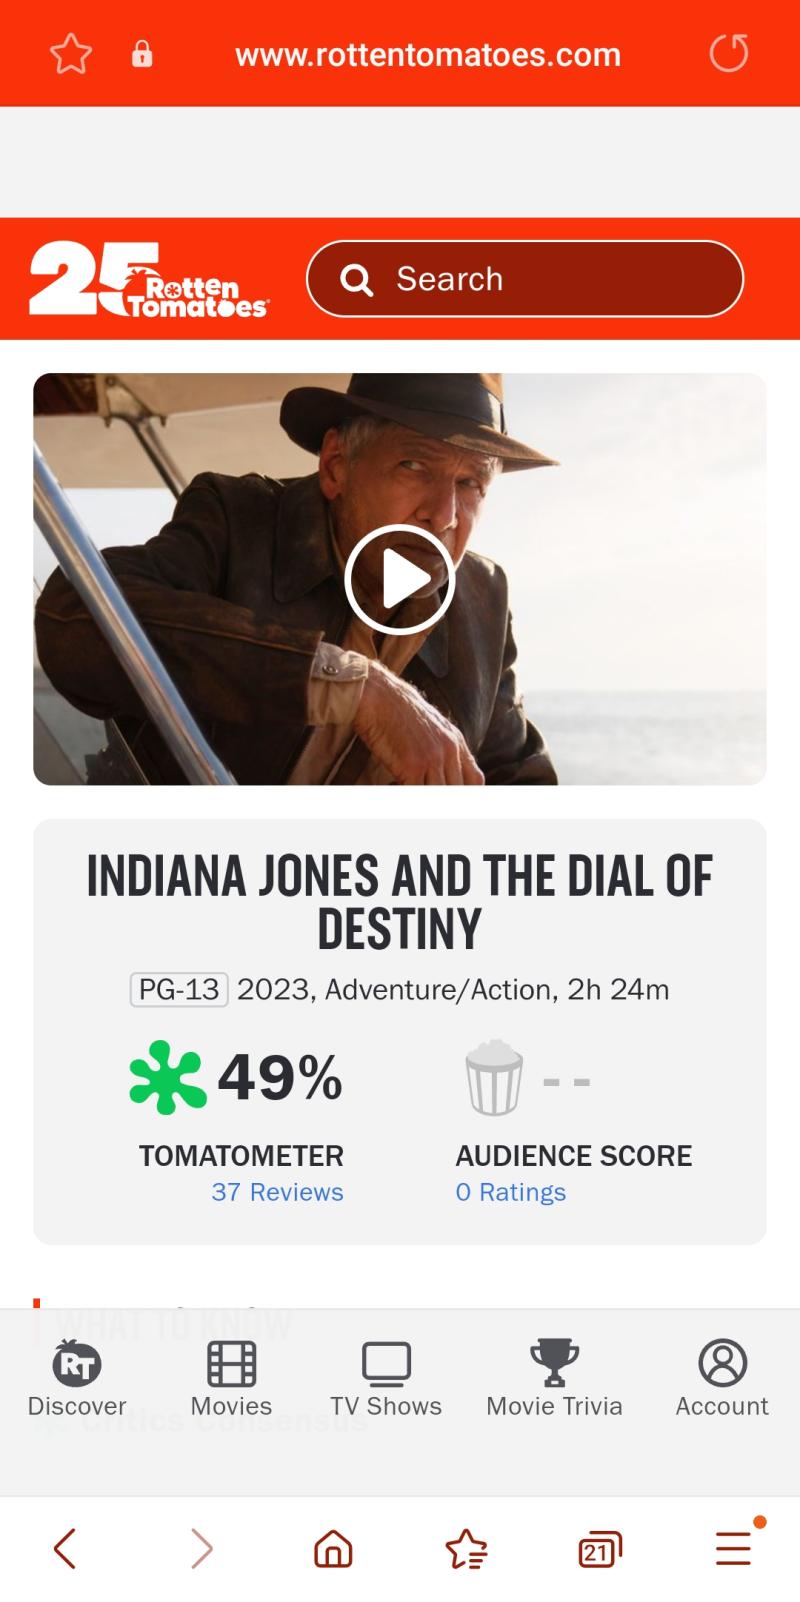Open the Rotten Tomatoes 25 logo
This screenshot has width=800, height=1602.
pyautogui.click(x=149, y=279)
